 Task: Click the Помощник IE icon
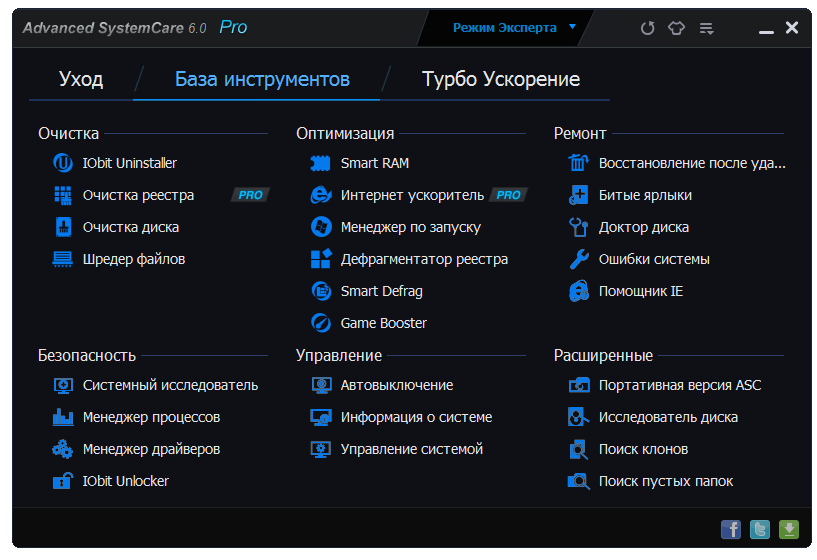579,291
